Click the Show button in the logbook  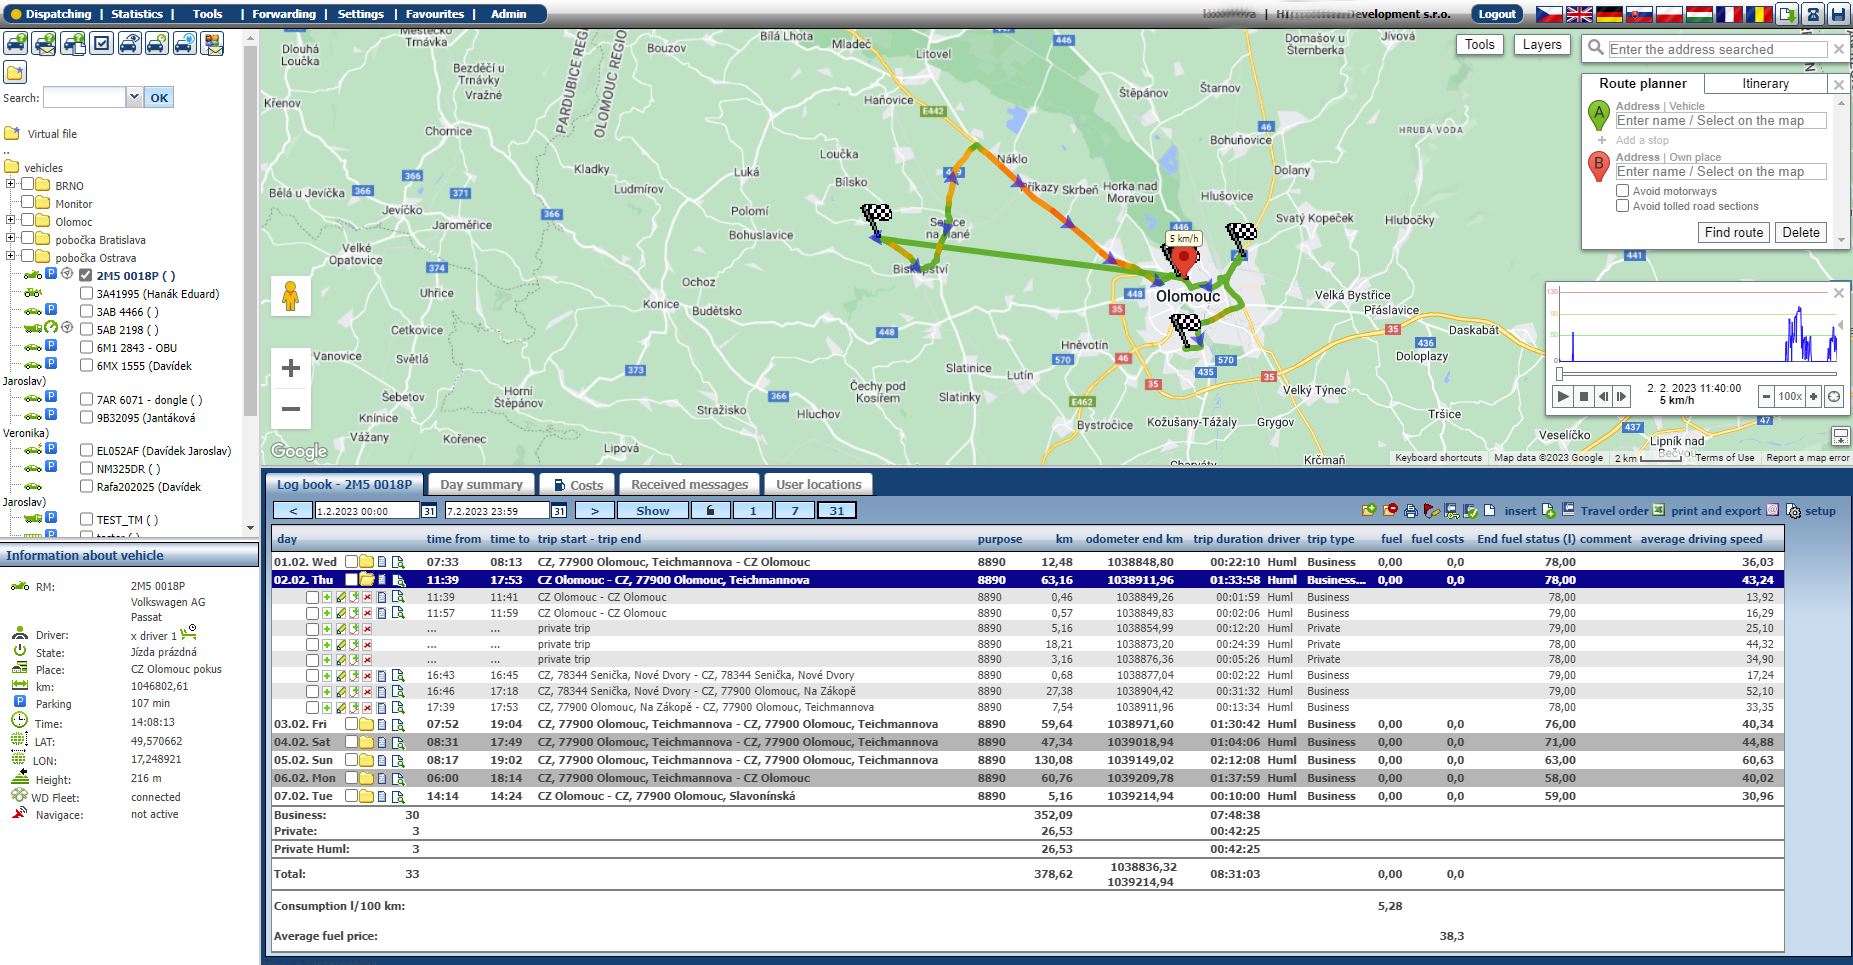(652, 510)
